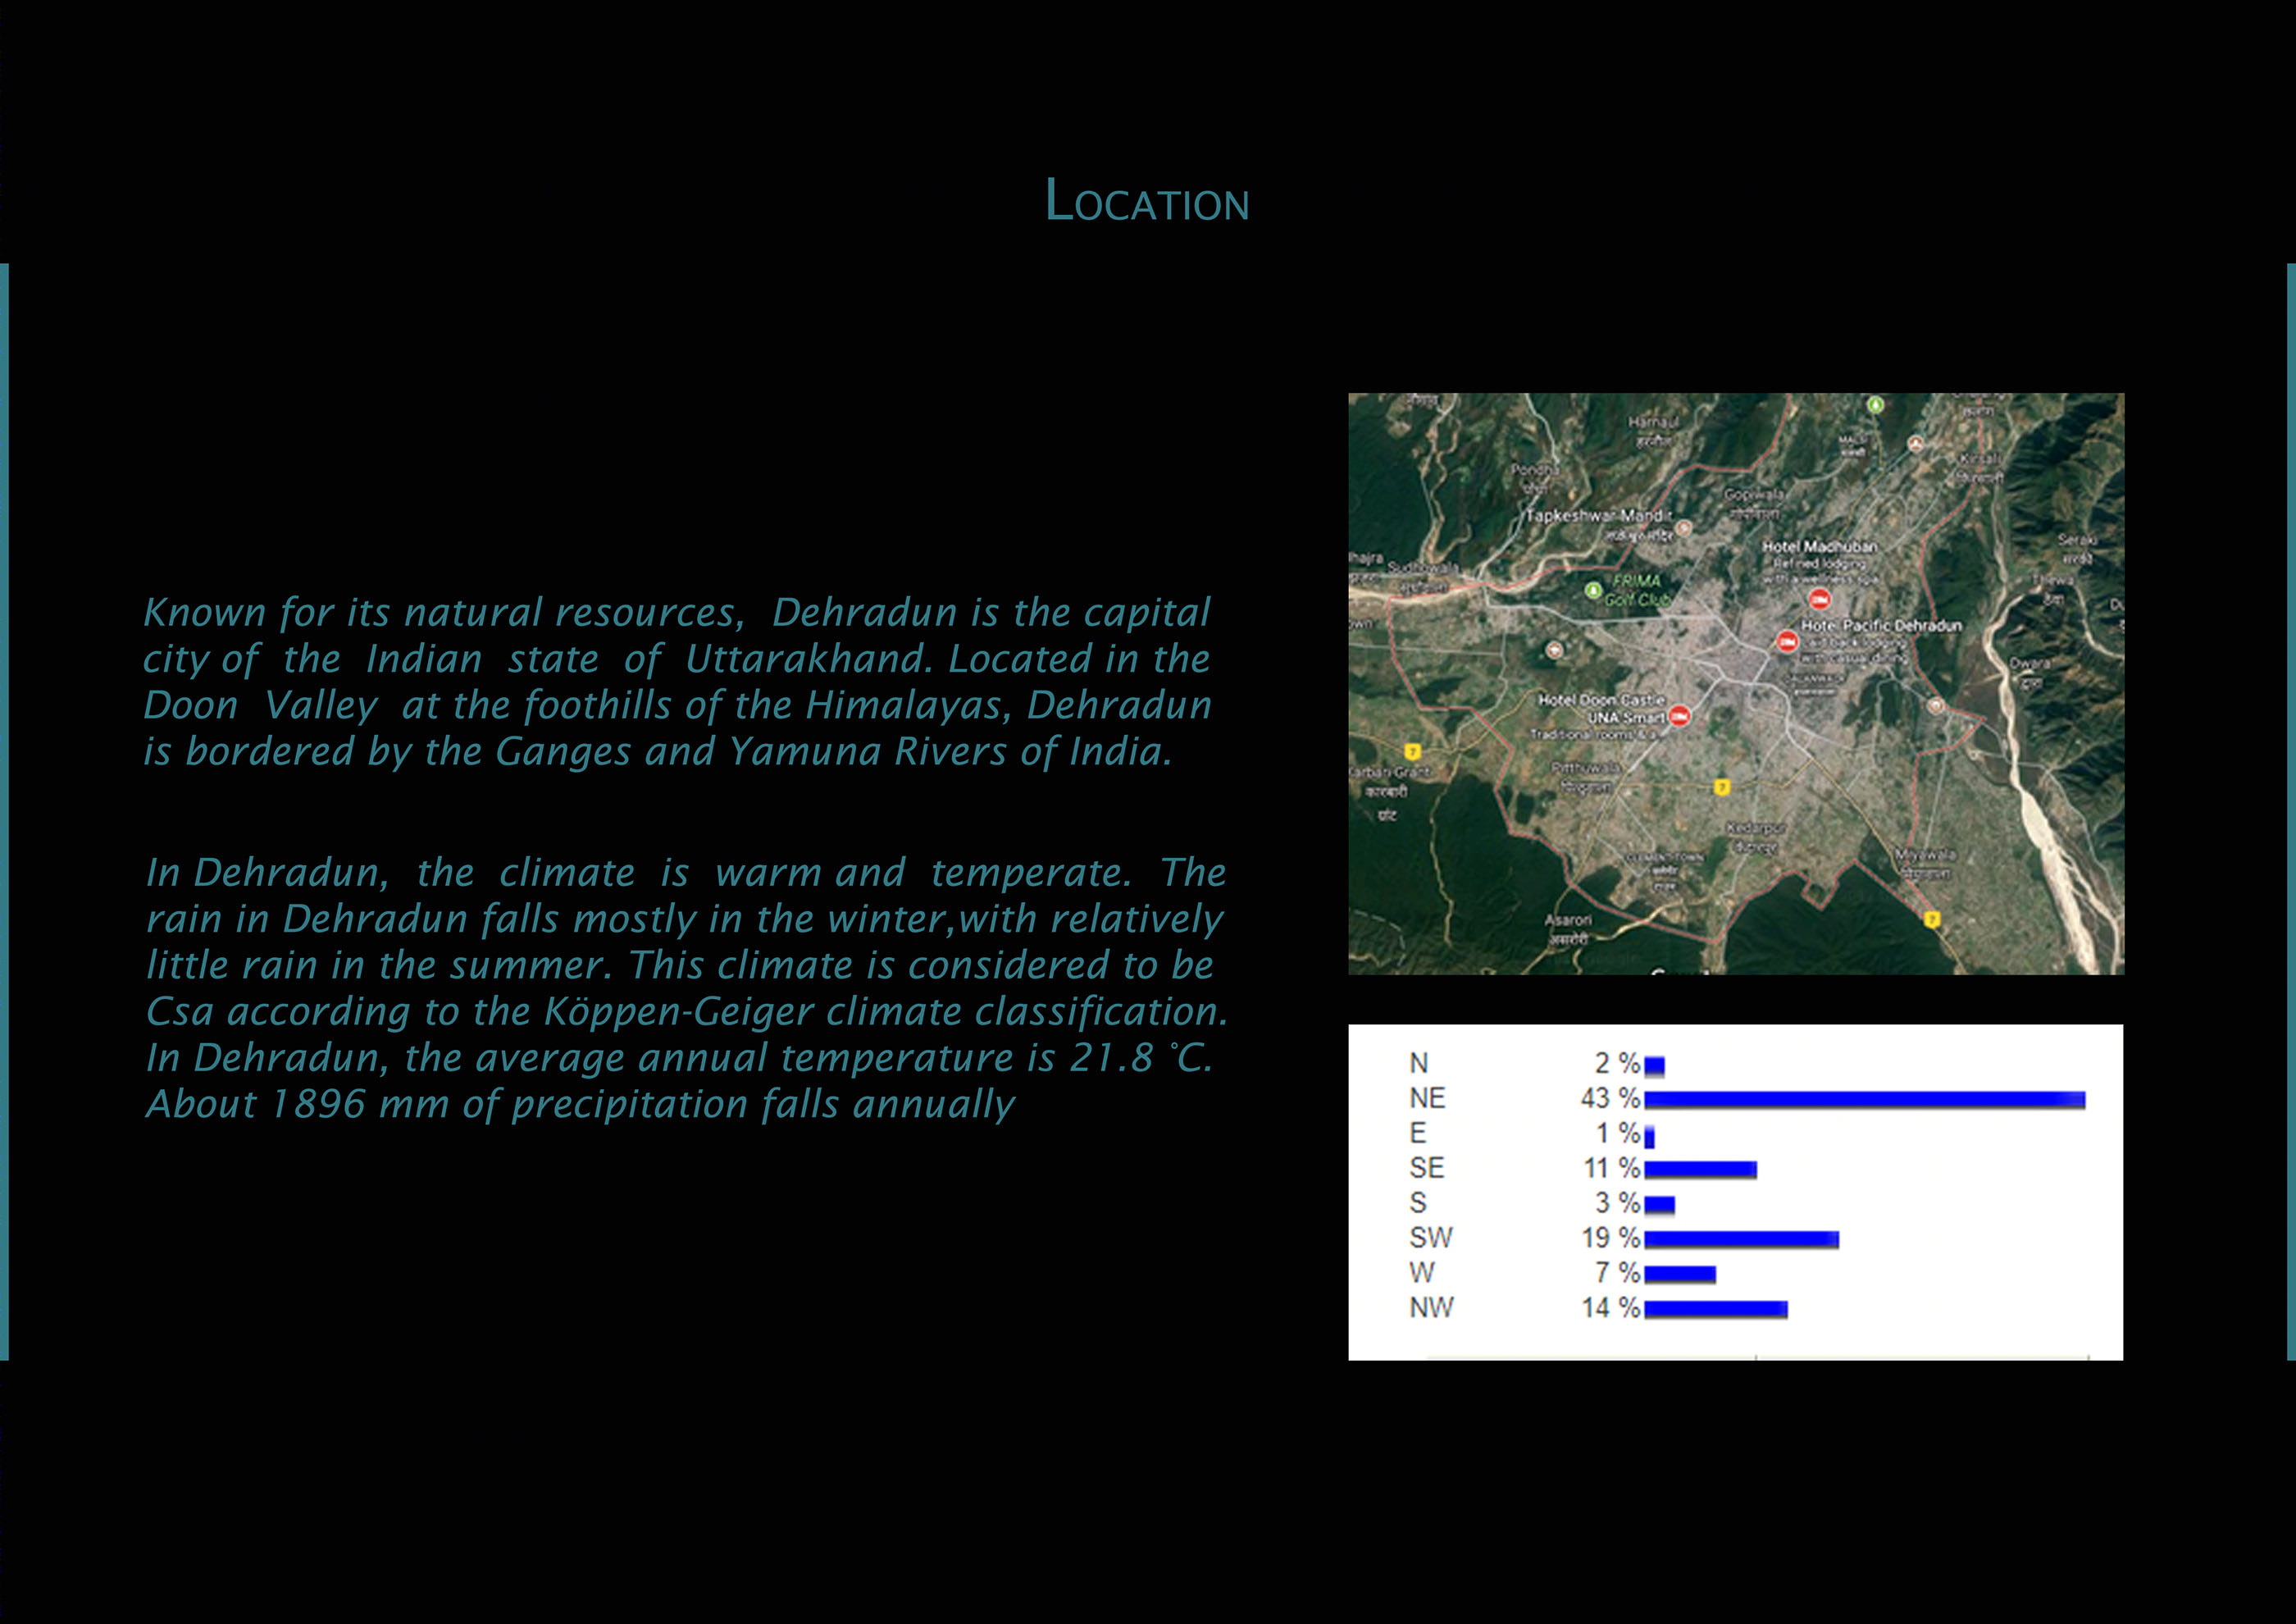Click the SE 11% wind bar
The image size is (2296, 1624).
point(1700,1169)
